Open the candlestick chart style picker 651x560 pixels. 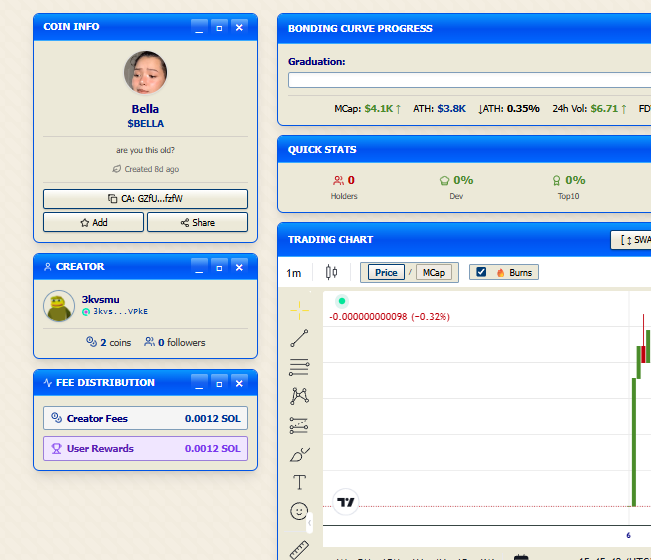point(332,272)
